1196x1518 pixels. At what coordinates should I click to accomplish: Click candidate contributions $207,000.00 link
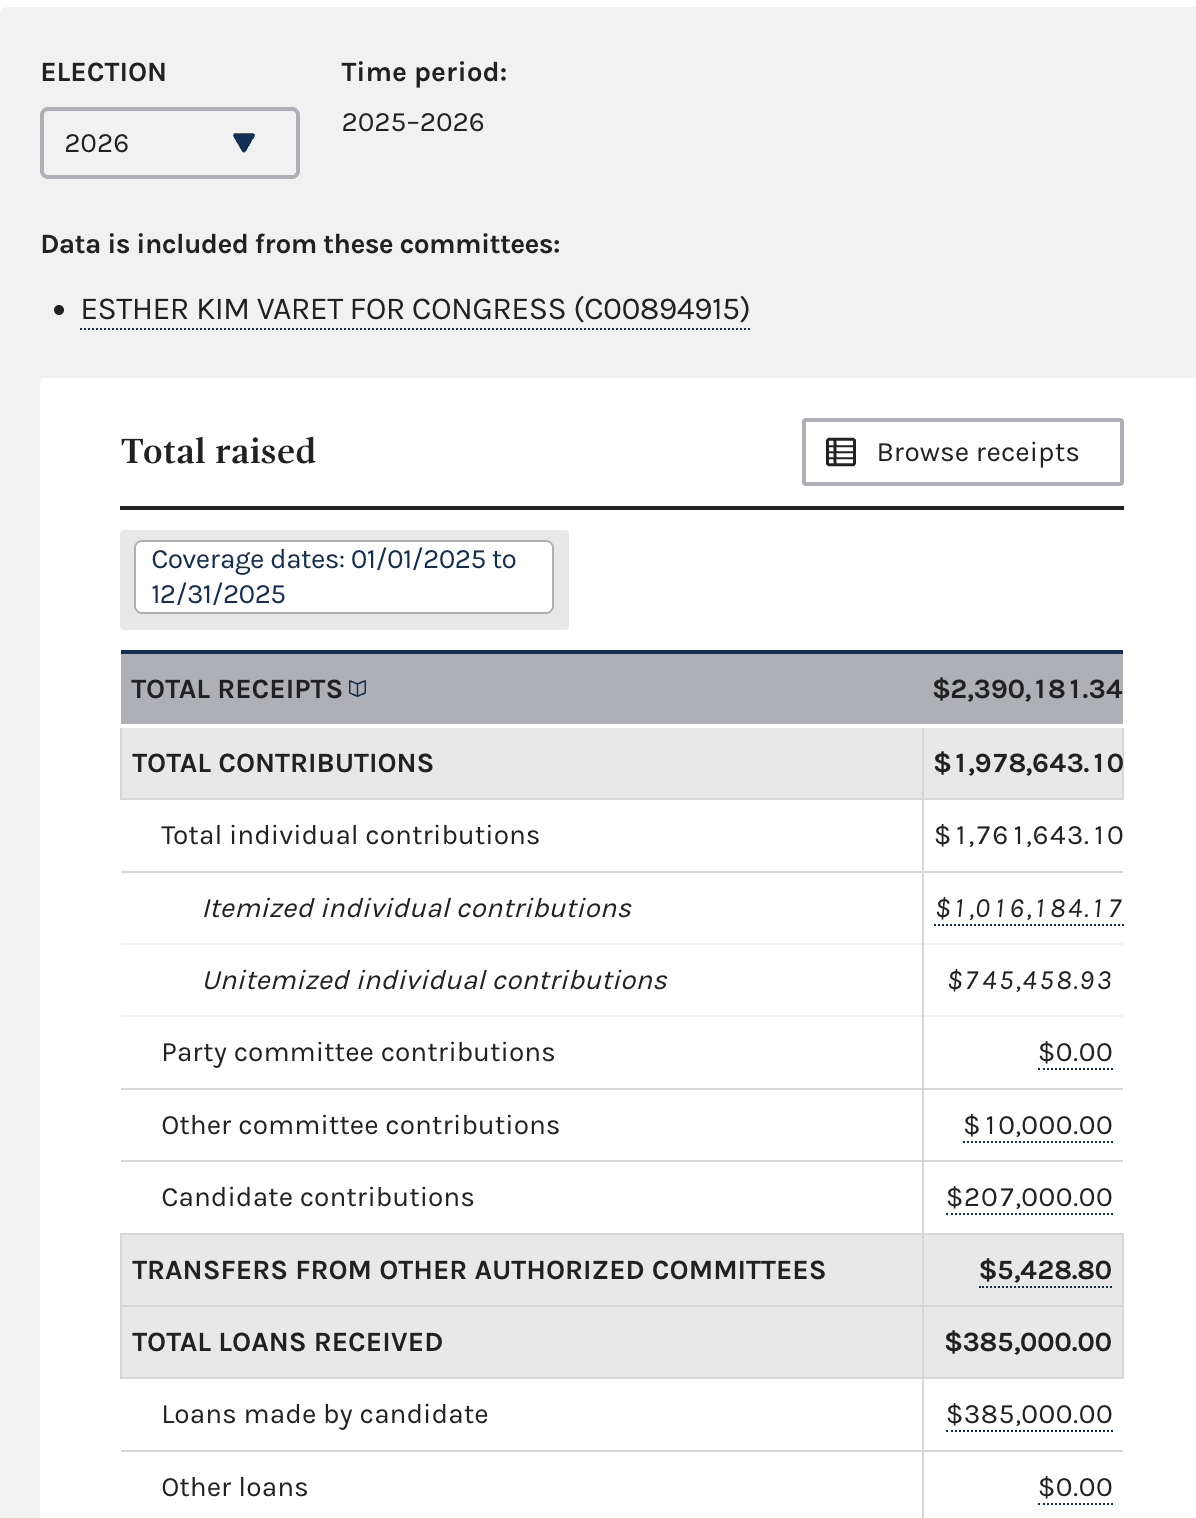coord(1029,1197)
